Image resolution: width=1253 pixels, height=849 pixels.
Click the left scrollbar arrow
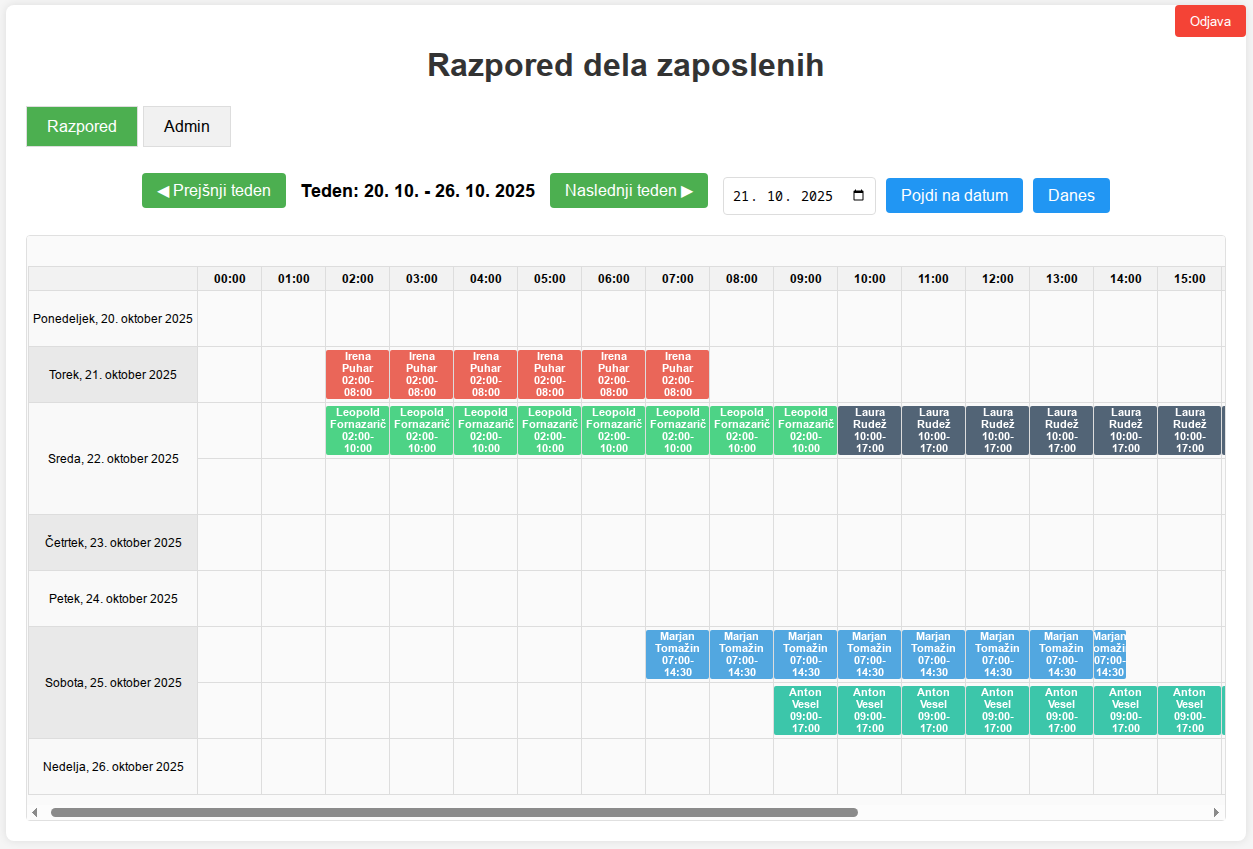35,812
